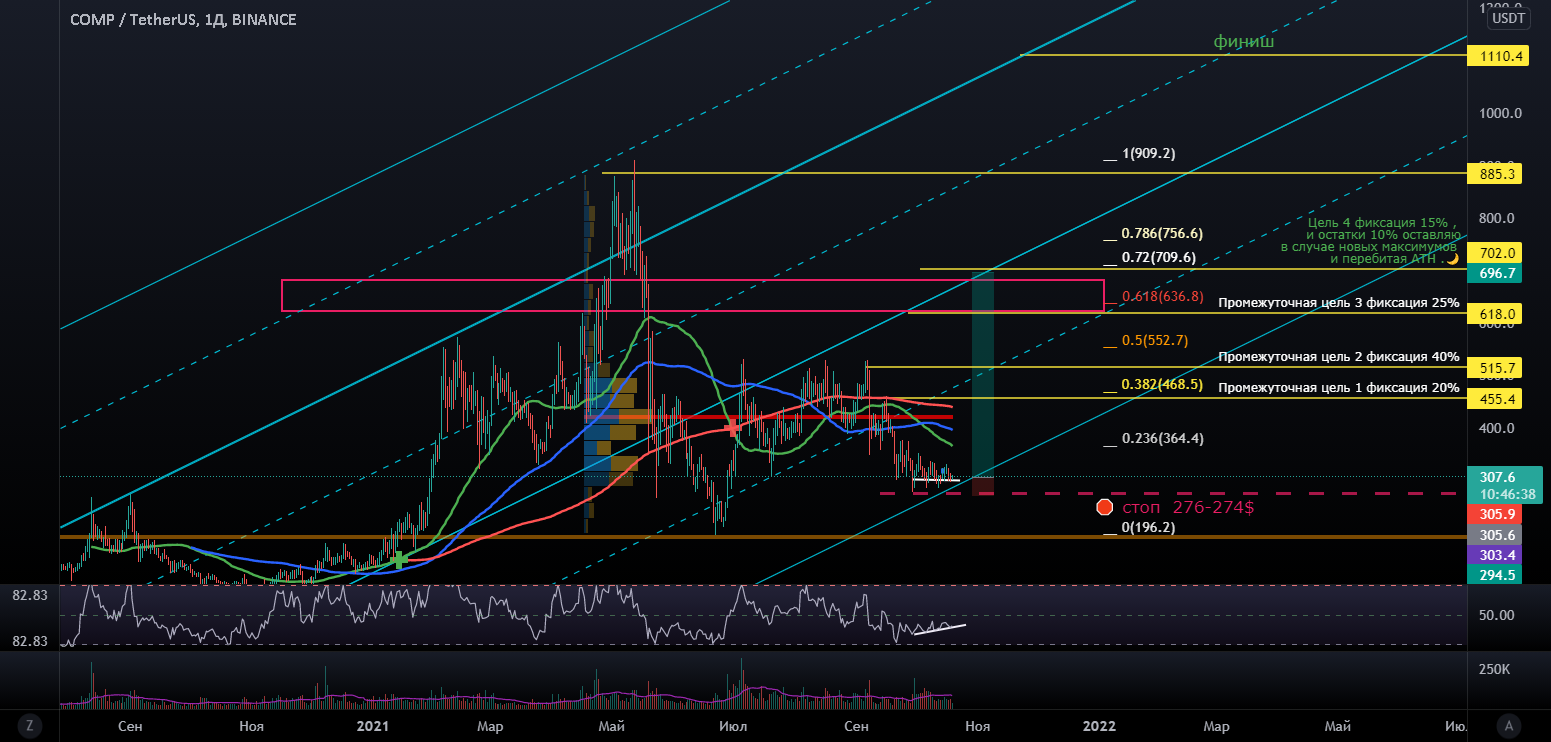
Task: Select the green финиш annotation
Action: 1244,41
